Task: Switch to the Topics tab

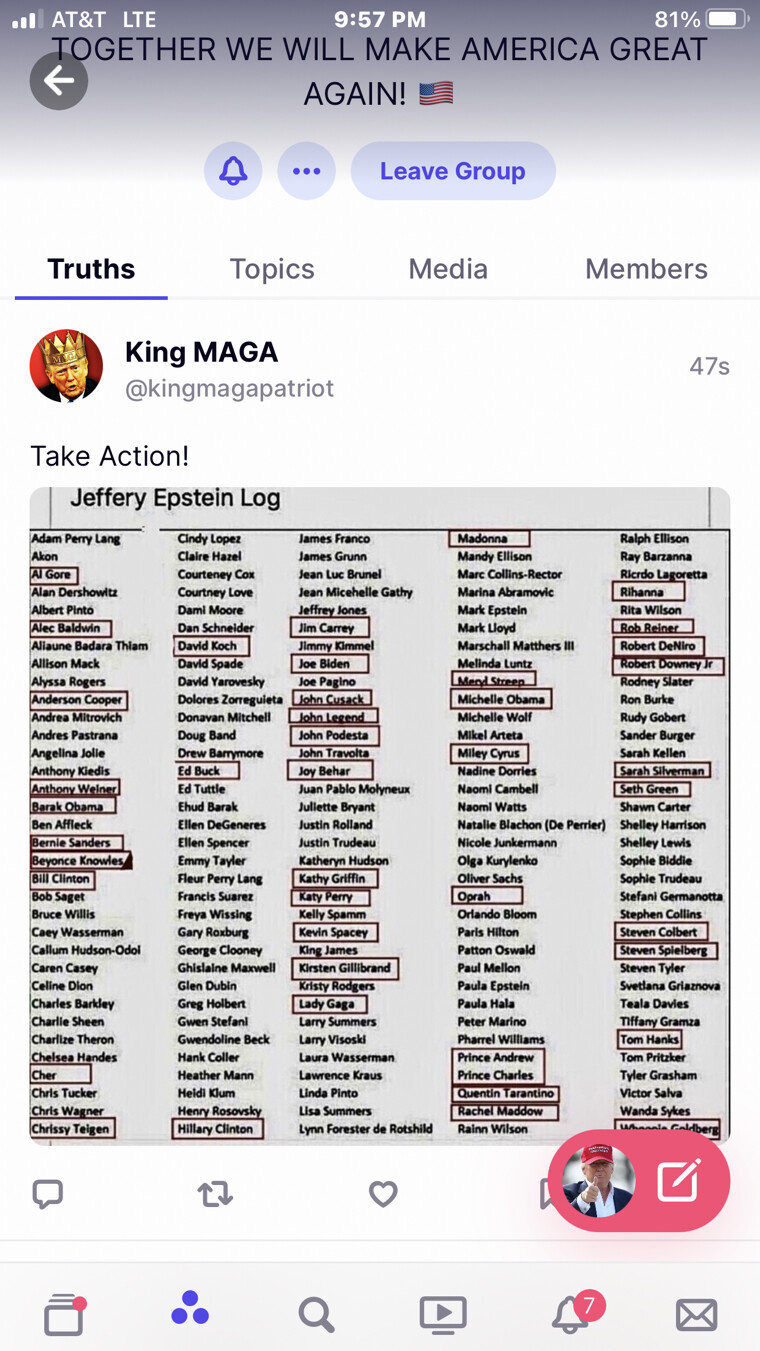Action: coord(272,269)
